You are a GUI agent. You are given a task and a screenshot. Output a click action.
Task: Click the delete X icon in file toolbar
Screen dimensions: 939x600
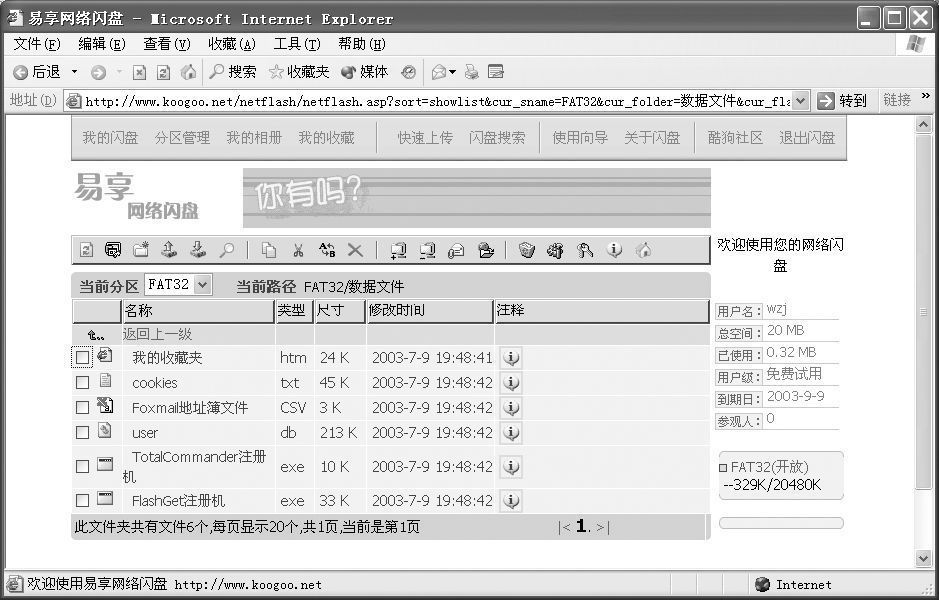[x=355, y=250]
